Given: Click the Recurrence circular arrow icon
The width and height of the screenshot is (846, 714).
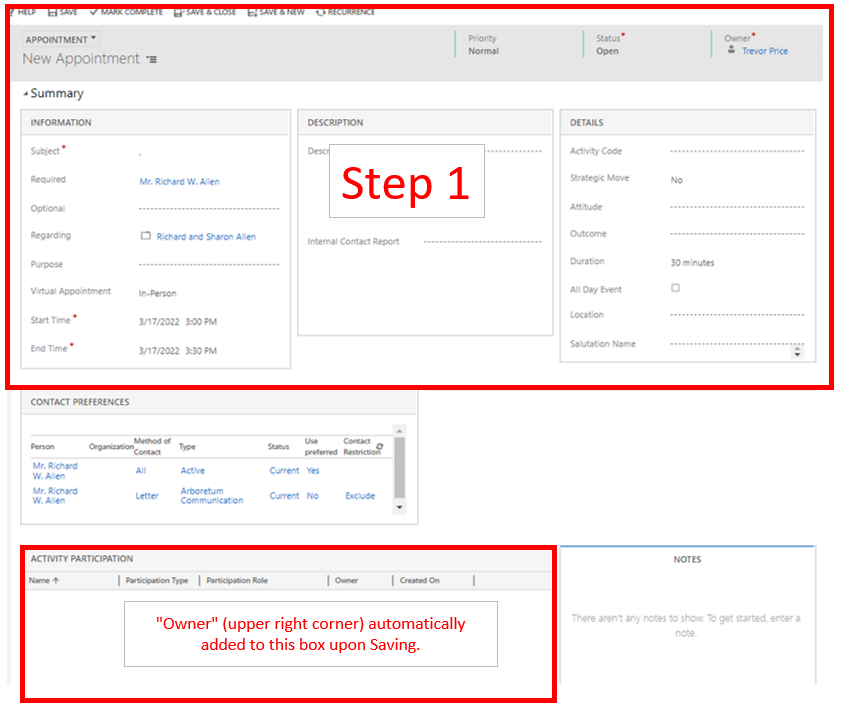Looking at the screenshot, I should (320, 12).
